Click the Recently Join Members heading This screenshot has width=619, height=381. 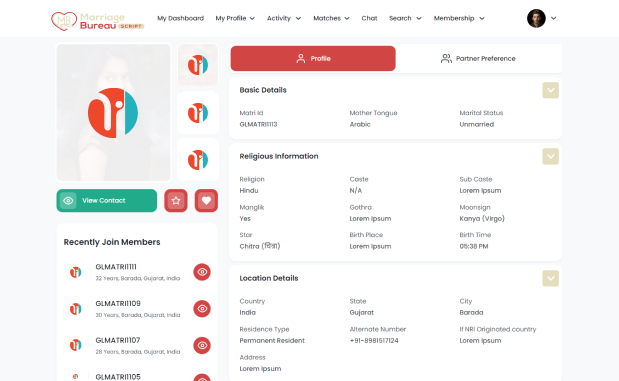pyautogui.click(x=112, y=242)
